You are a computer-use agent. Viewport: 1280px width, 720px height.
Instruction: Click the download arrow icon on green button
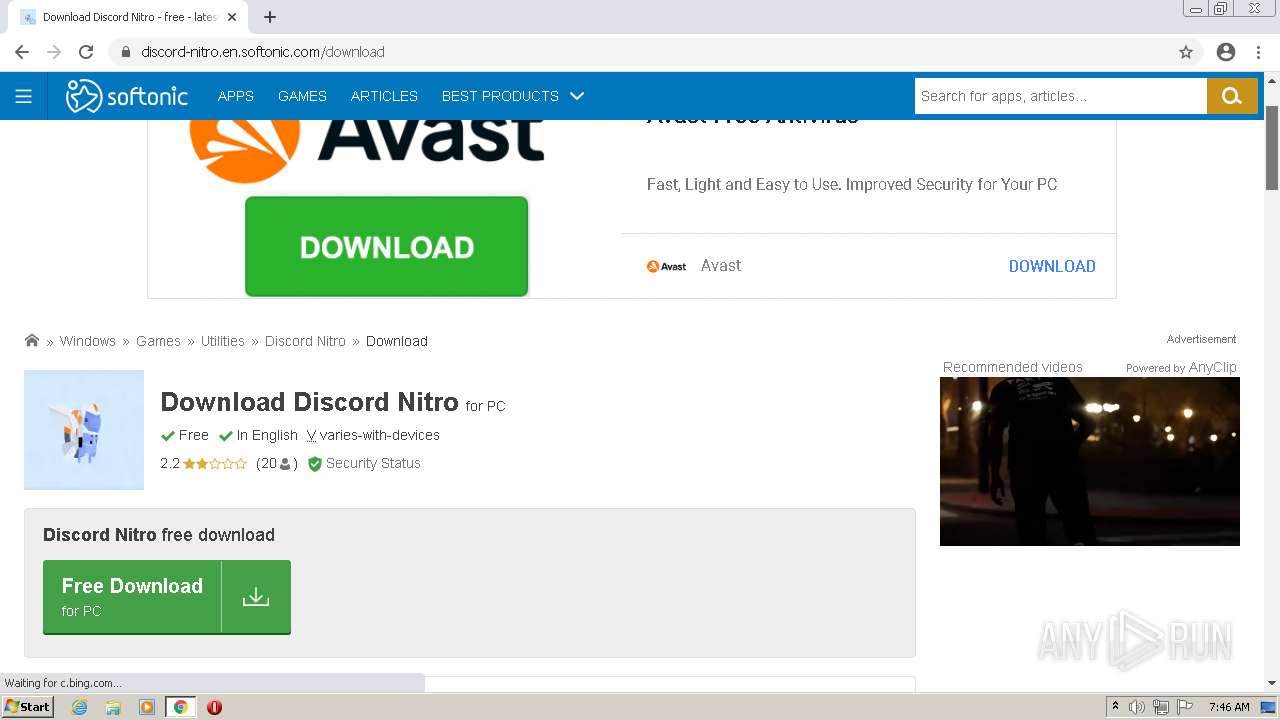click(x=256, y=597)
